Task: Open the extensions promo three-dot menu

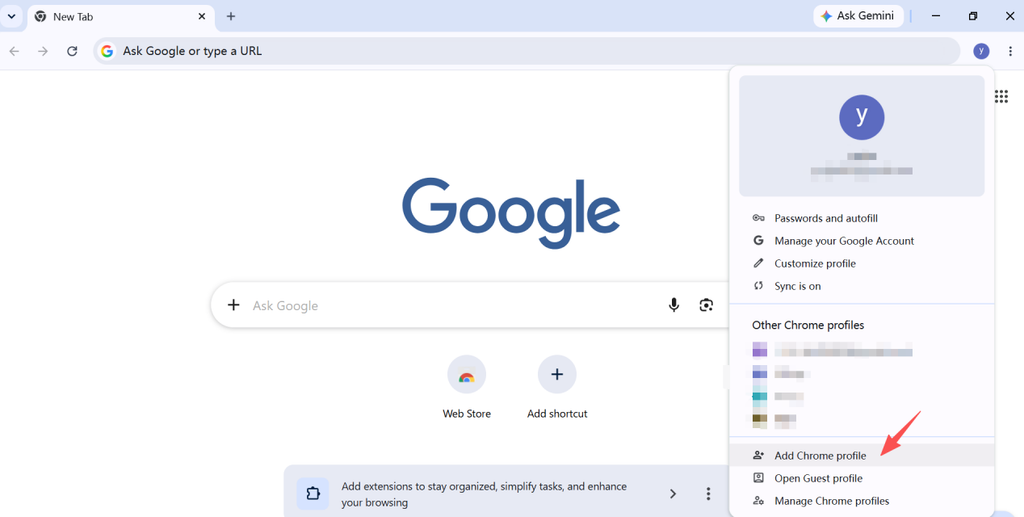Action: [708, 494]
